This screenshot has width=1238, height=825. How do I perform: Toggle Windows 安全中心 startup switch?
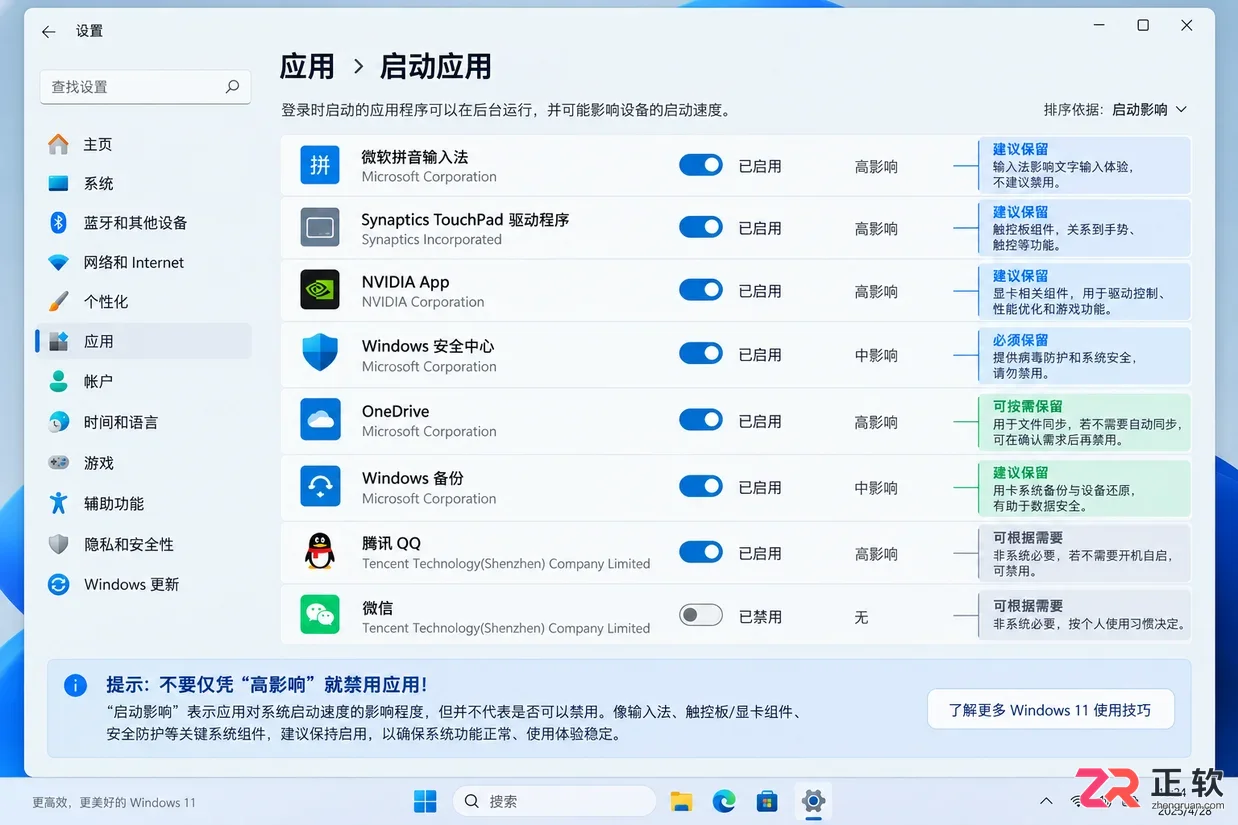click(x=701, y=353)
